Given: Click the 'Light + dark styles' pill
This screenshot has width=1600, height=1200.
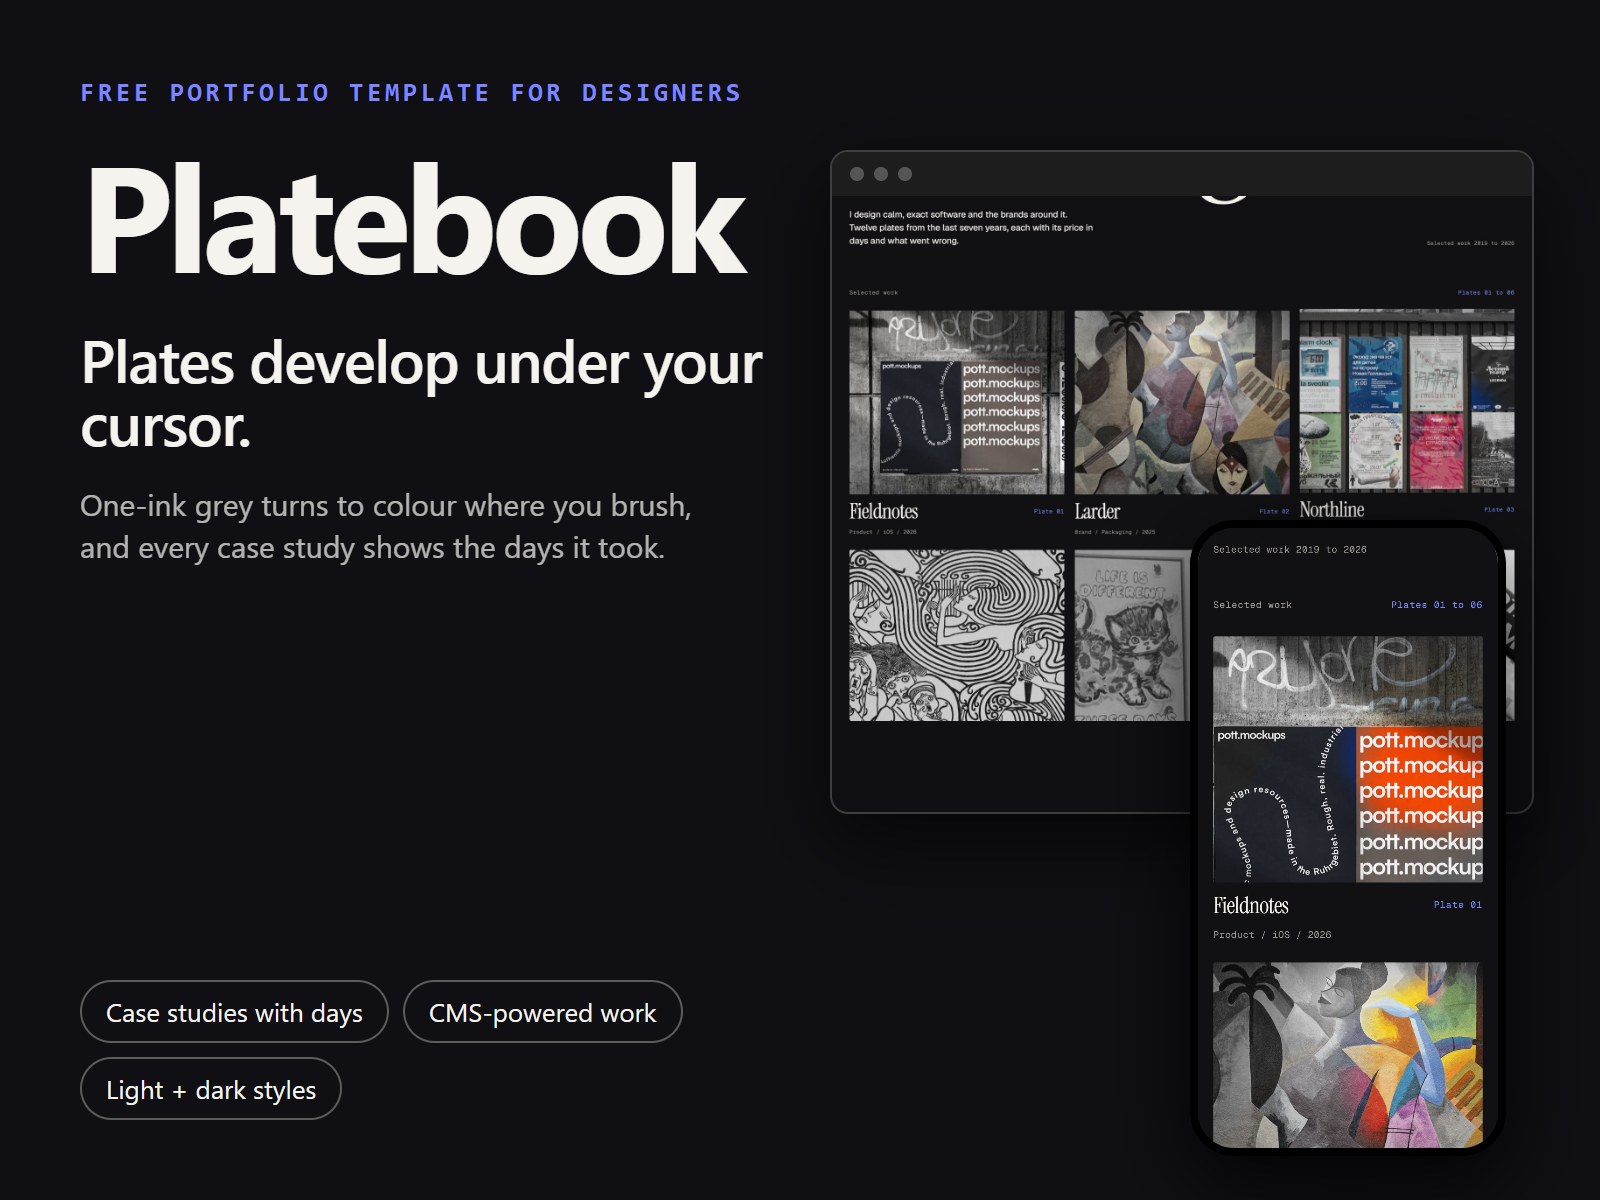Looking at the screenshot, I should point(211,1089).
